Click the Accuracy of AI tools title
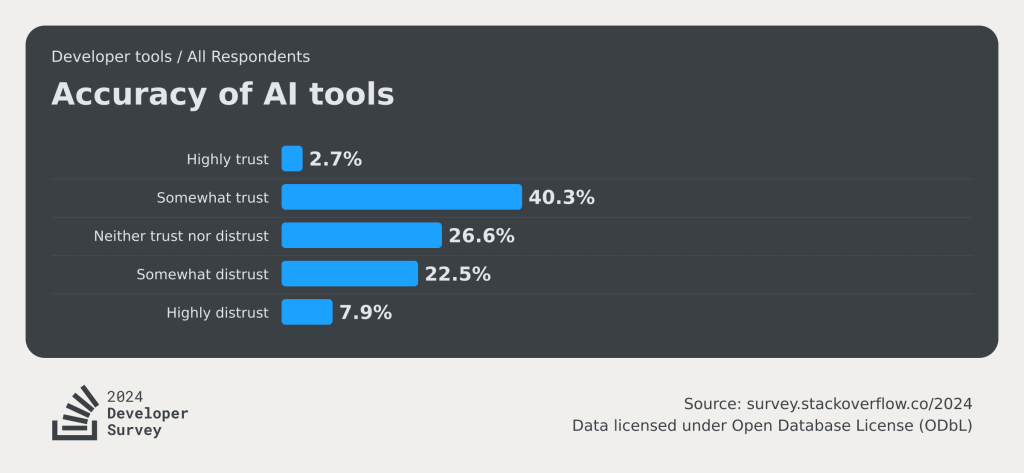The image size is (1024, 473). click(x=222, y=94)
